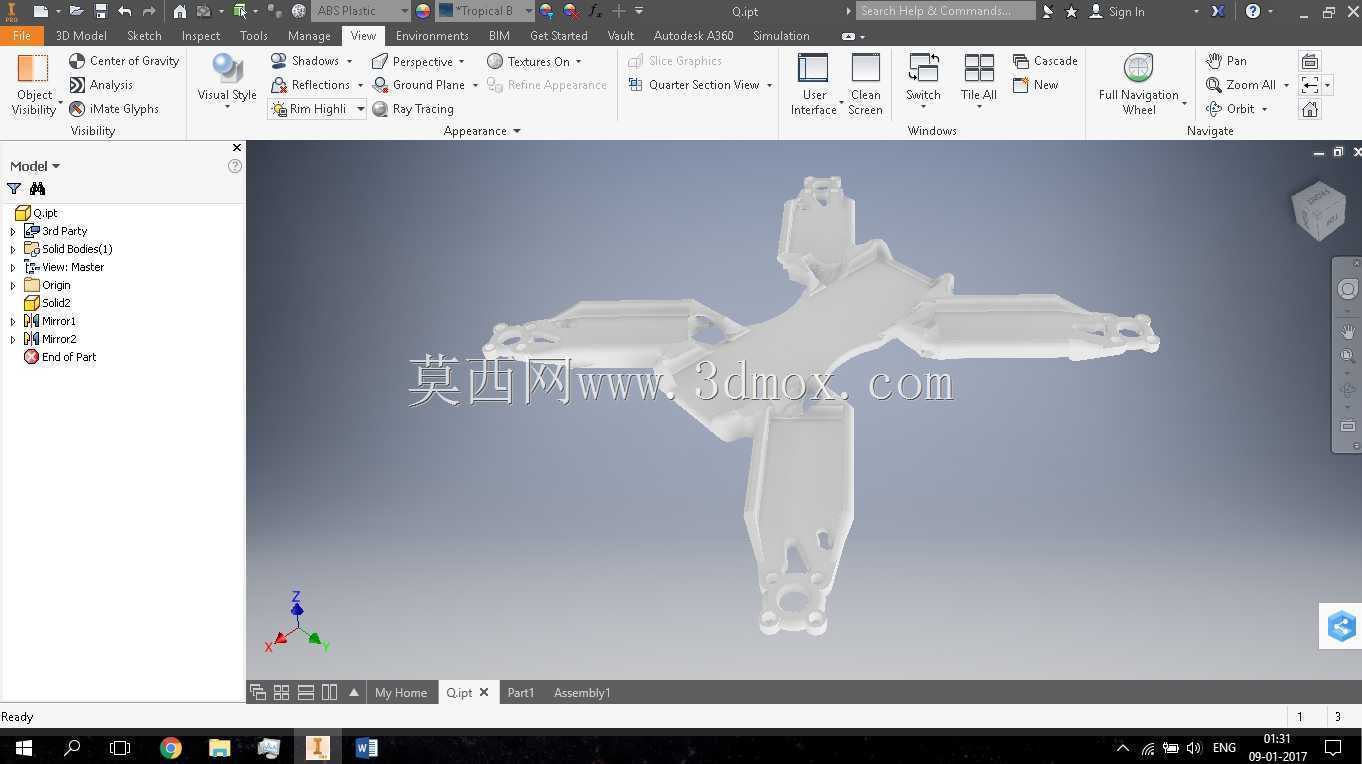
Task: Expand the Appearance panel options
Action: coord(517,131)
